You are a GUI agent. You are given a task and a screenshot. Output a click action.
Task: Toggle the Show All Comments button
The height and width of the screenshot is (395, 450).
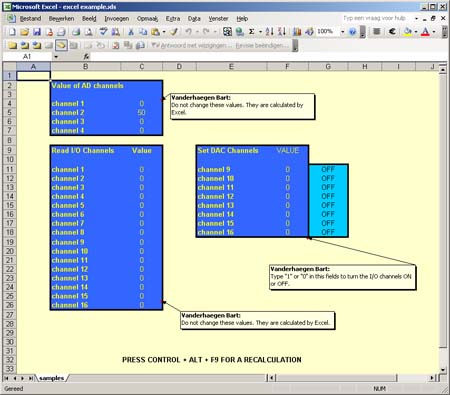[61, 45]
